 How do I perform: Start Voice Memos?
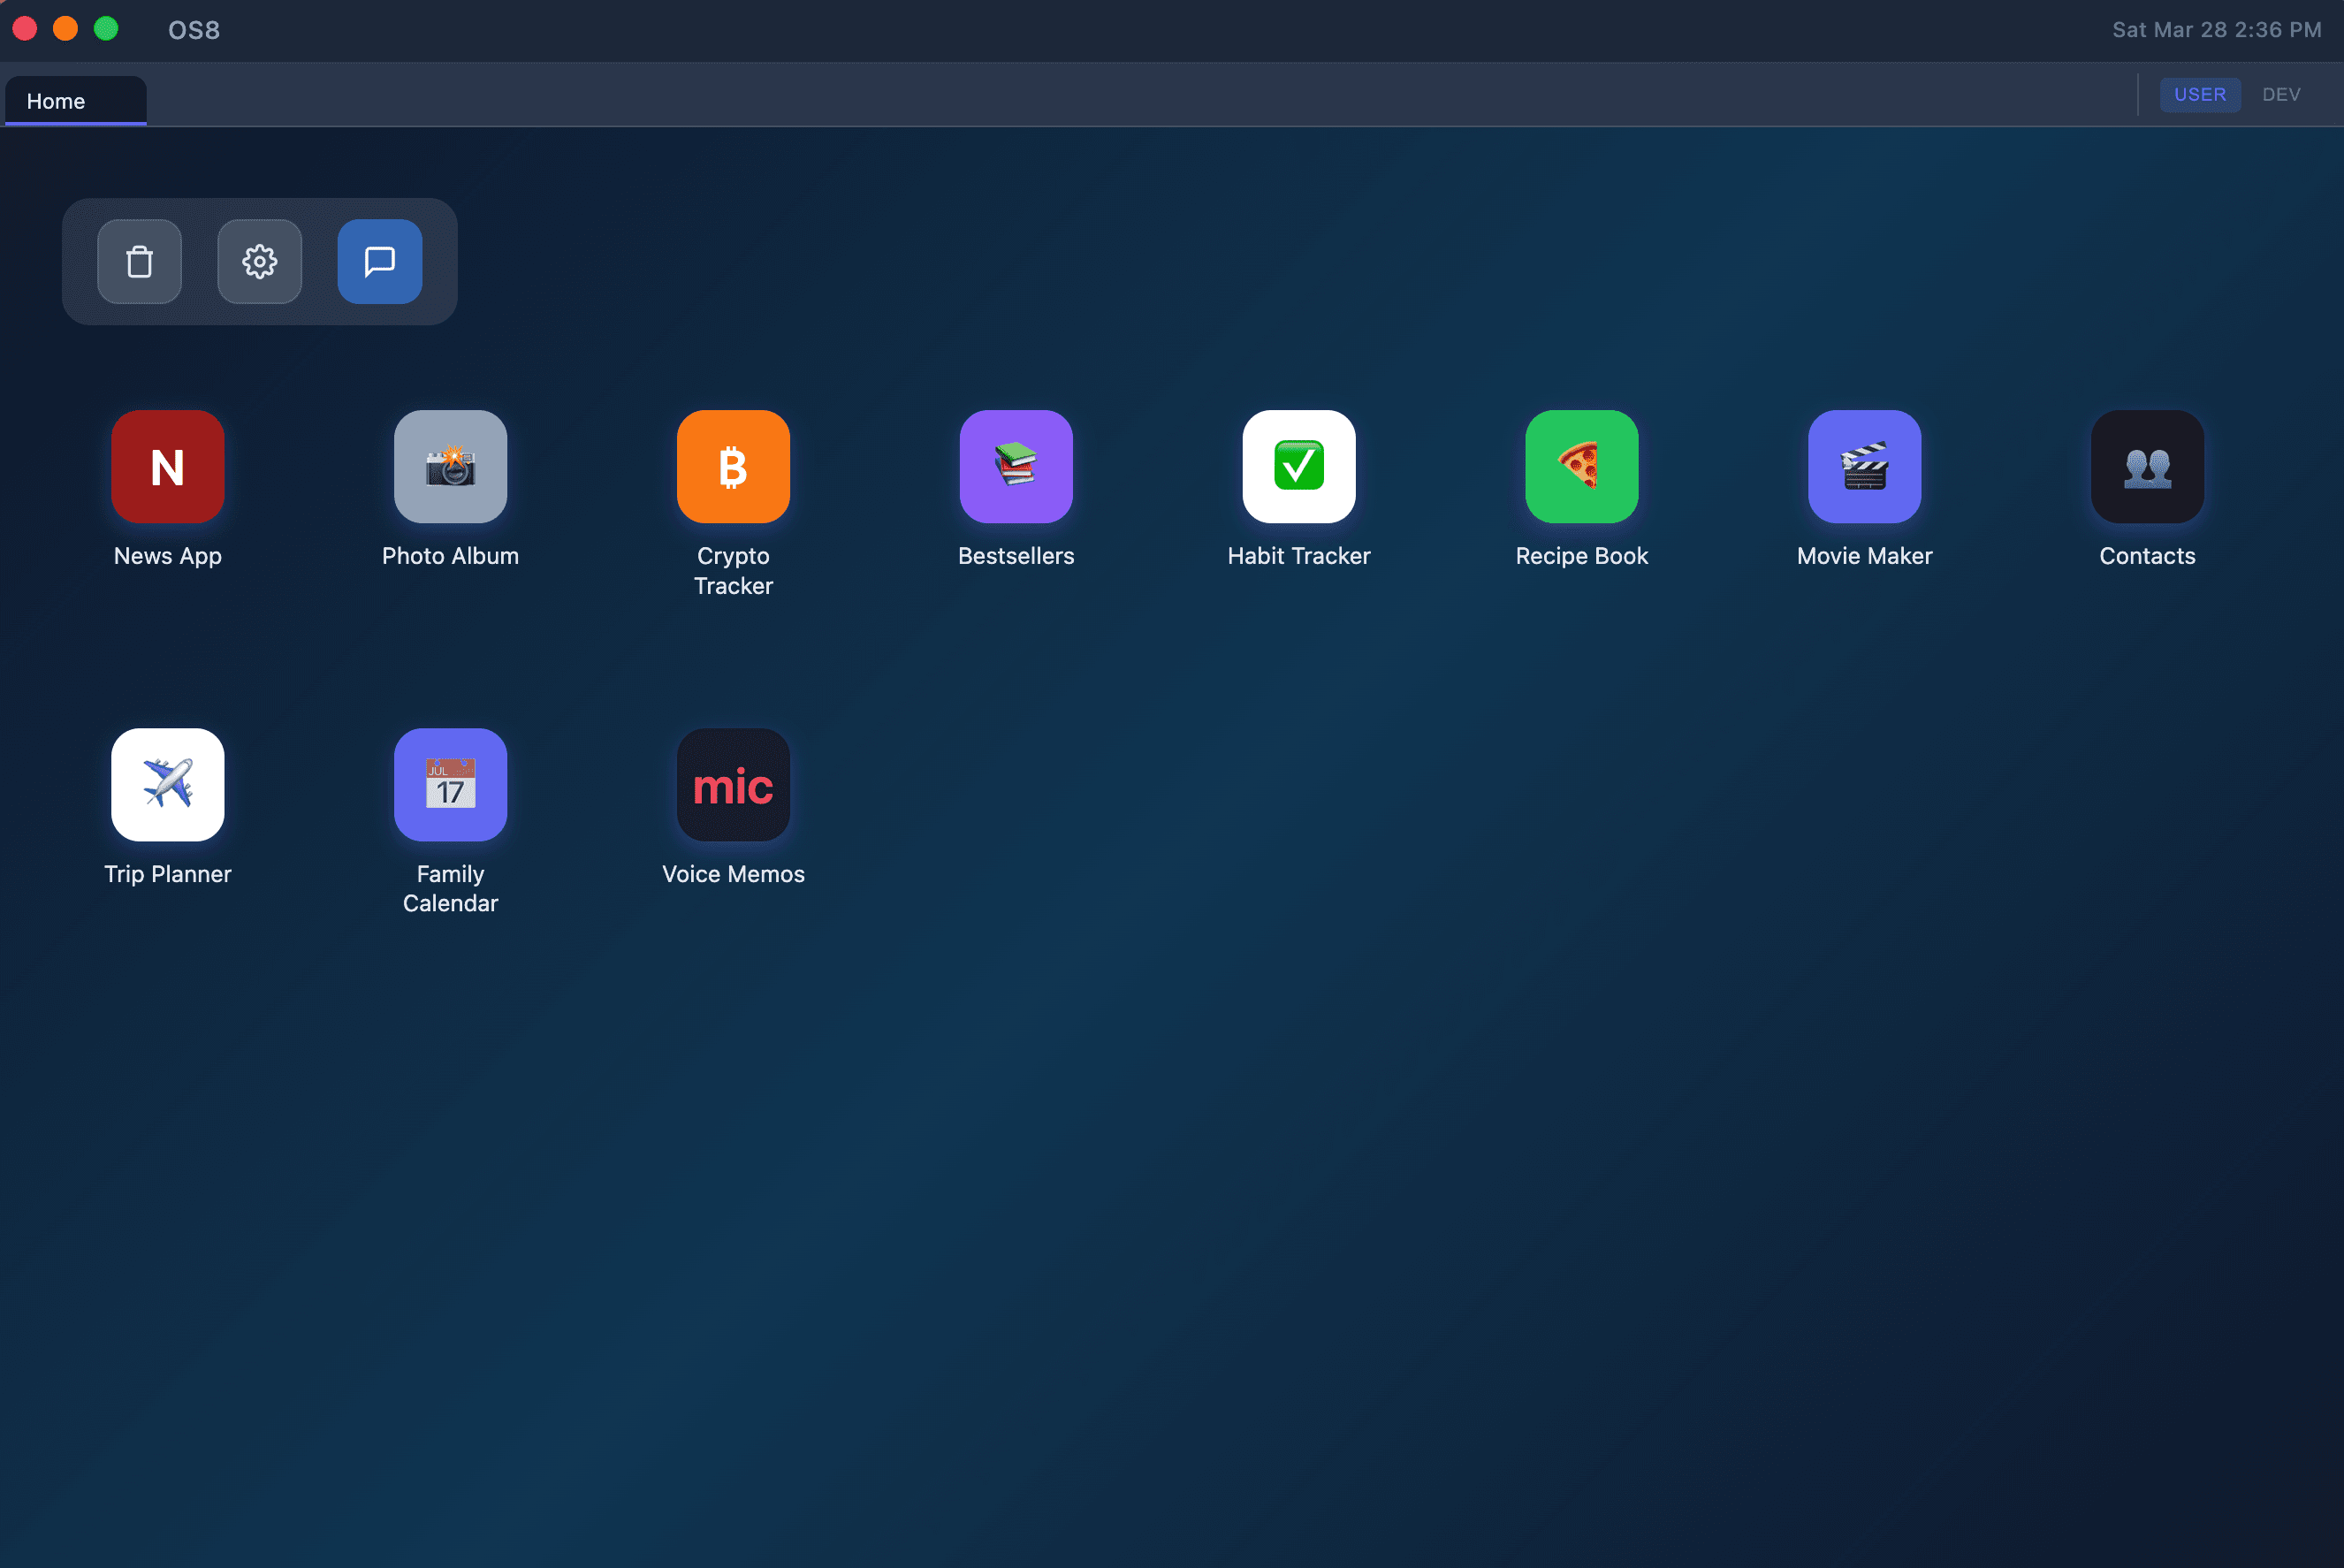(733, 784)
